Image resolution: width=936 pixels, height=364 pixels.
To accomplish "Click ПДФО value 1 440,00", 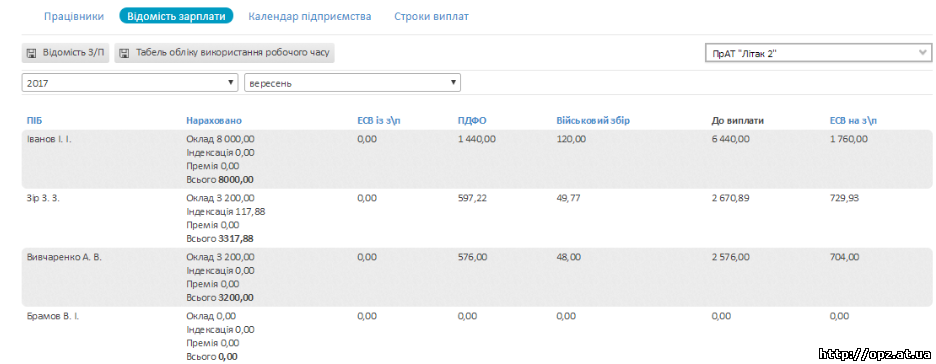I will point(476,138).
